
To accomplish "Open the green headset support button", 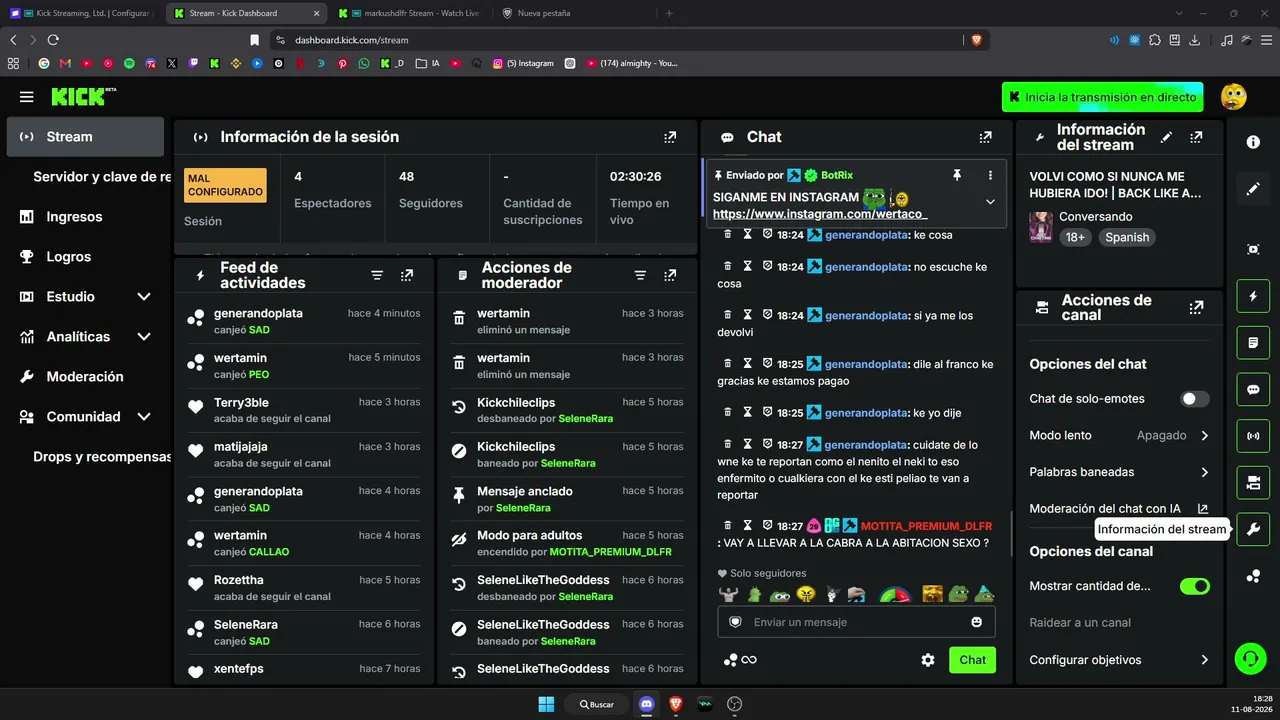I will tap(1250, 659).
